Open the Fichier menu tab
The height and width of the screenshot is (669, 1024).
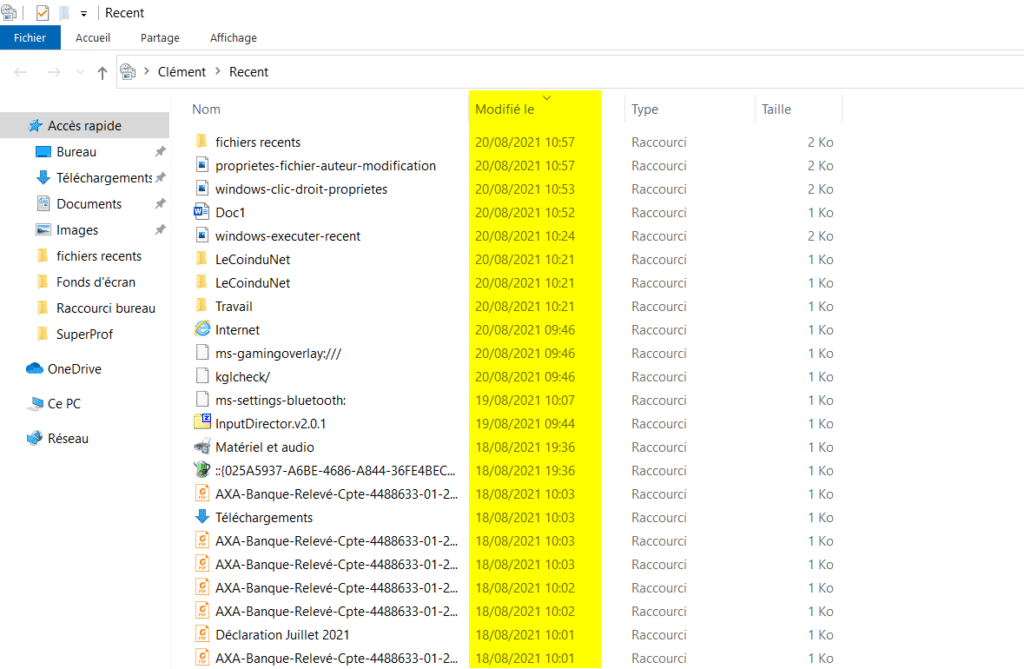tap(30, 38)
